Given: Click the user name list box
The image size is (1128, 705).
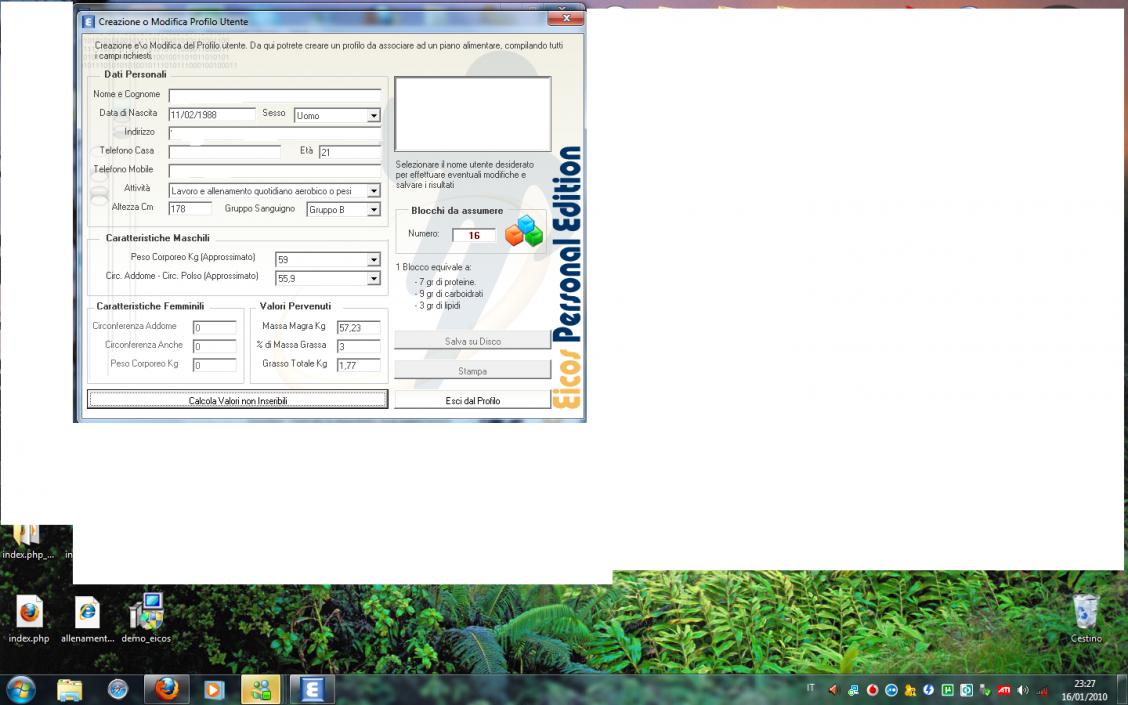Looking at the screenshot, I should coord(472,114).
